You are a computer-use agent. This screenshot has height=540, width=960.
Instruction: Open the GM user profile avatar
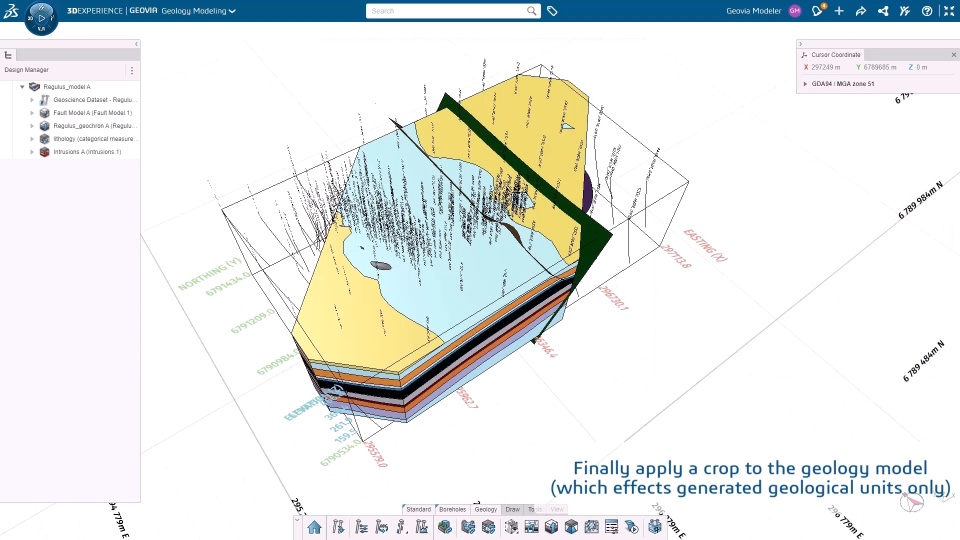(795, 11)
